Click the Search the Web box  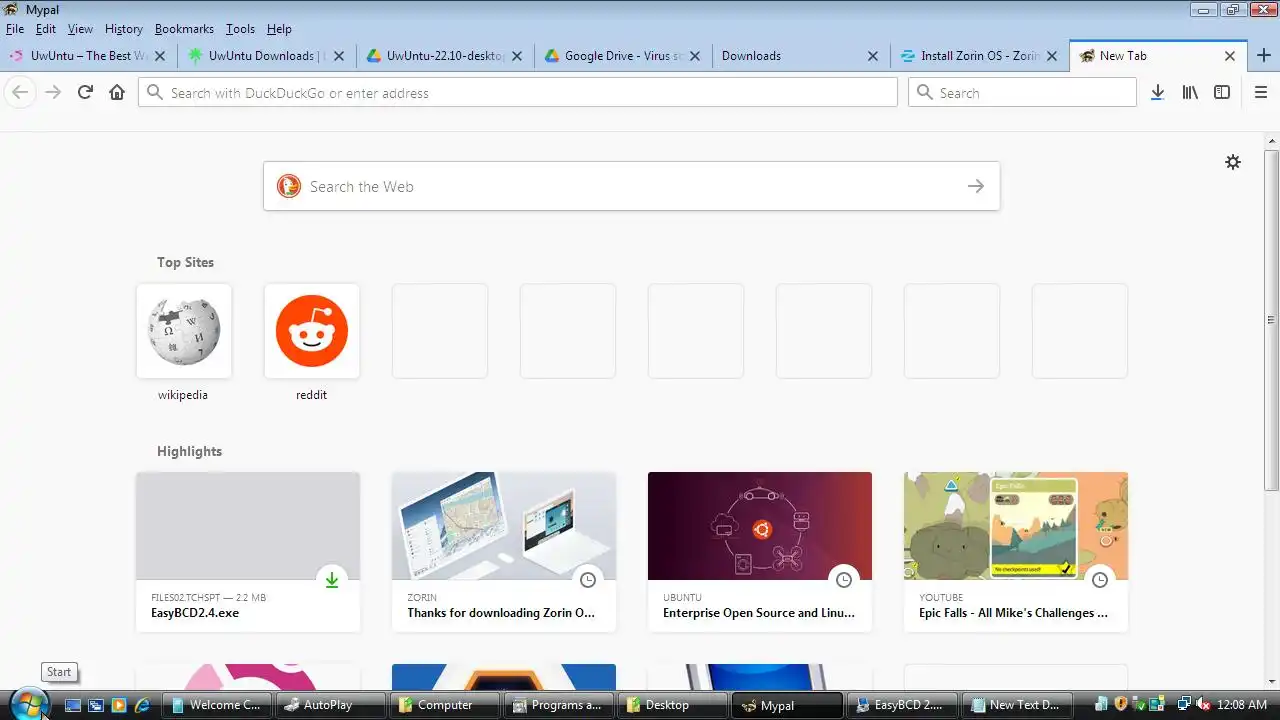tap(631, 186)
